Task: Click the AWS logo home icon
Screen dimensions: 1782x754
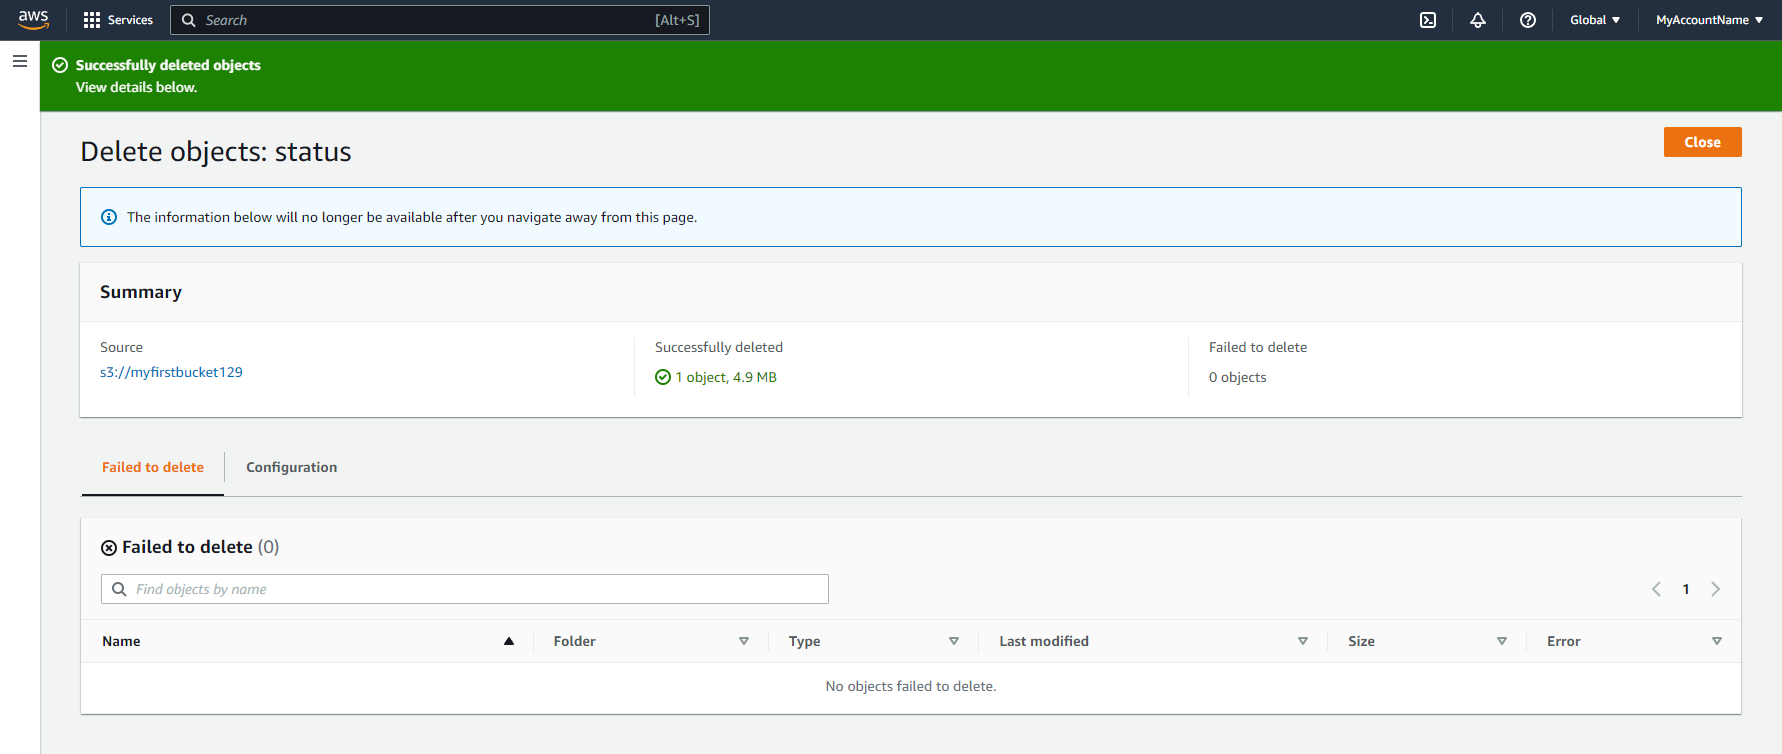Action: coord(33,20)
